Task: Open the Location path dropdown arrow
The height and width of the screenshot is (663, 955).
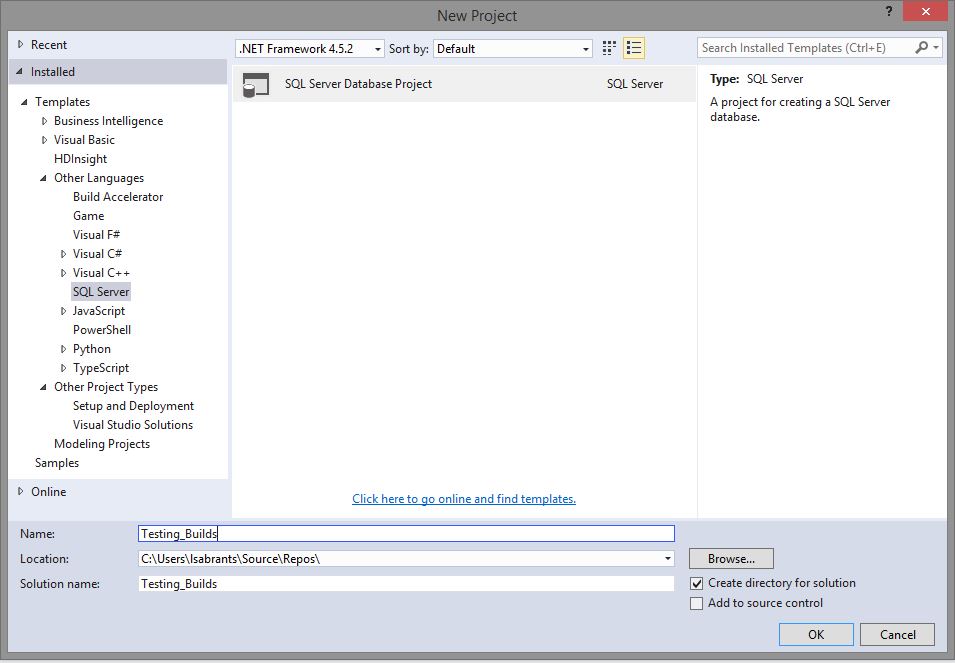Action: coord(668,558)
